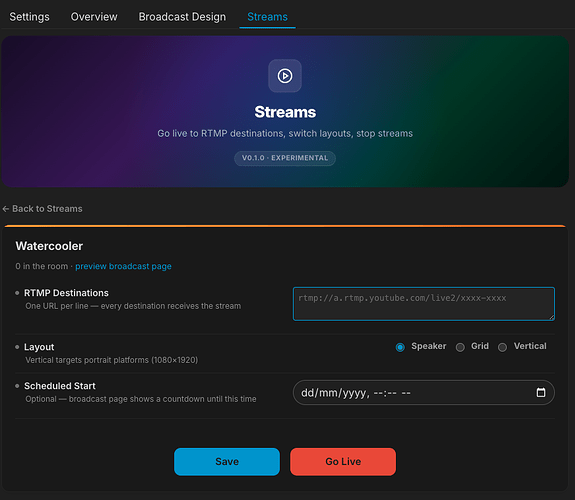Click the Streams banner heading

pyautogui.click(x=285, y=112)
